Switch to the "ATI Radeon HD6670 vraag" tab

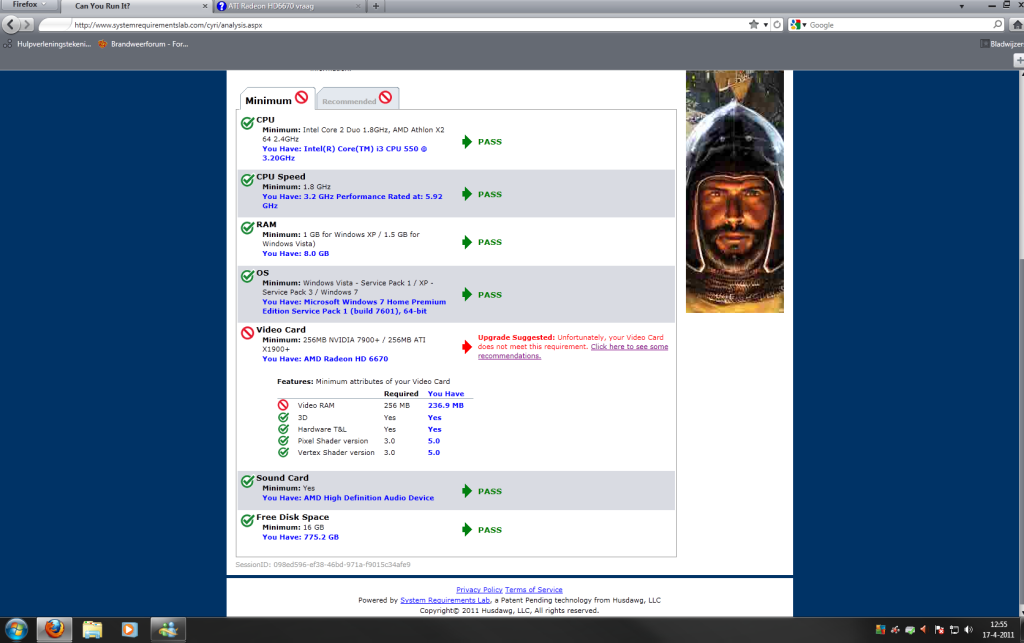point(289,7)
